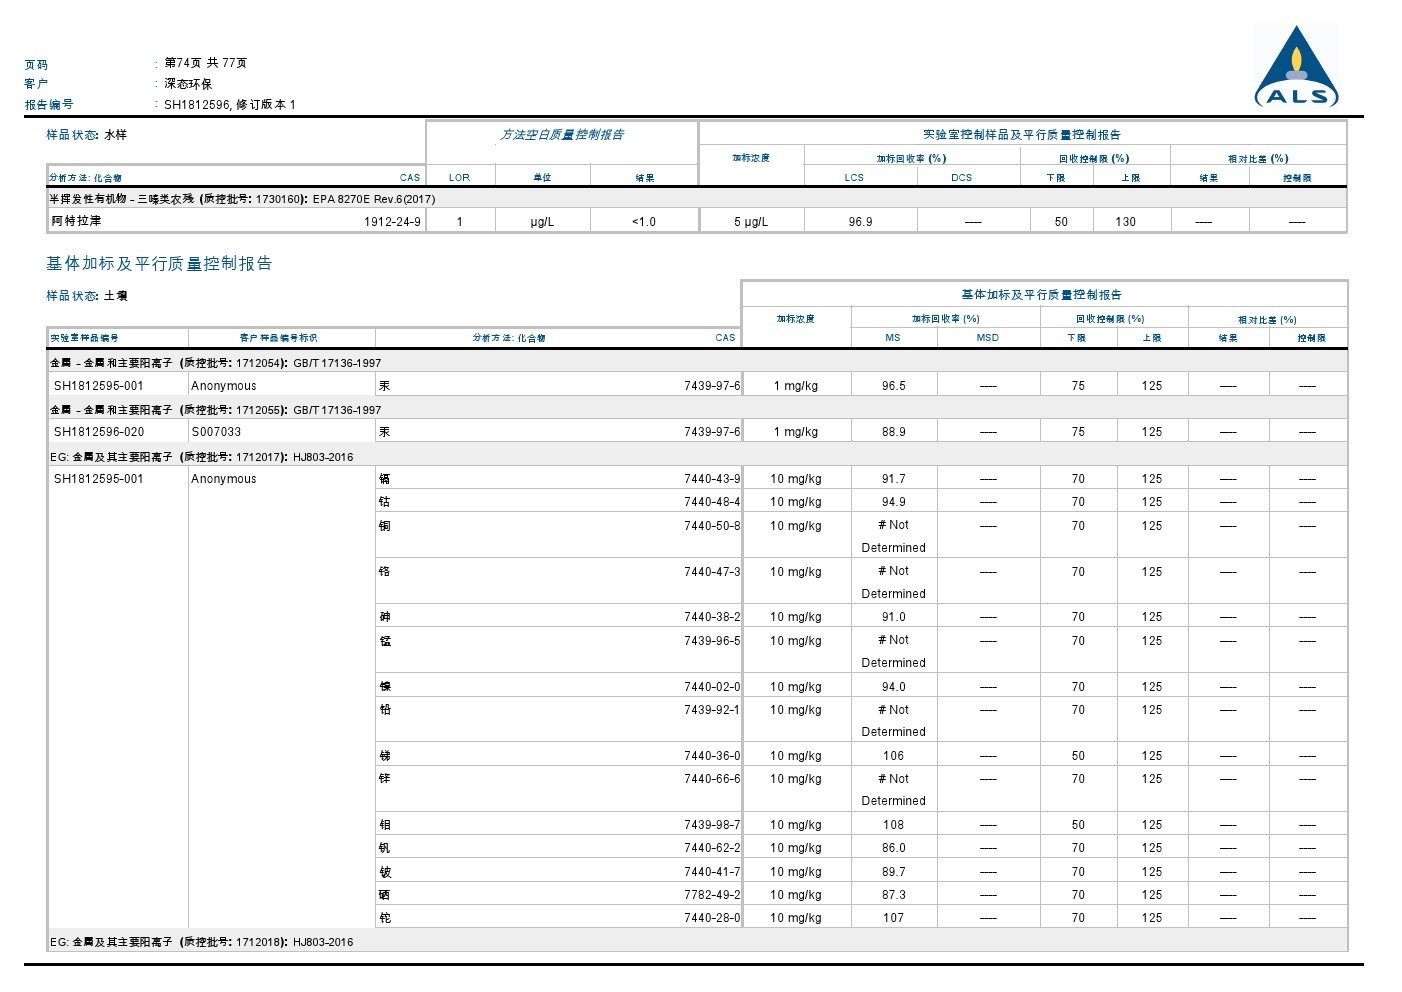Click the LCS recovery value 96.9

coord(860,222)
